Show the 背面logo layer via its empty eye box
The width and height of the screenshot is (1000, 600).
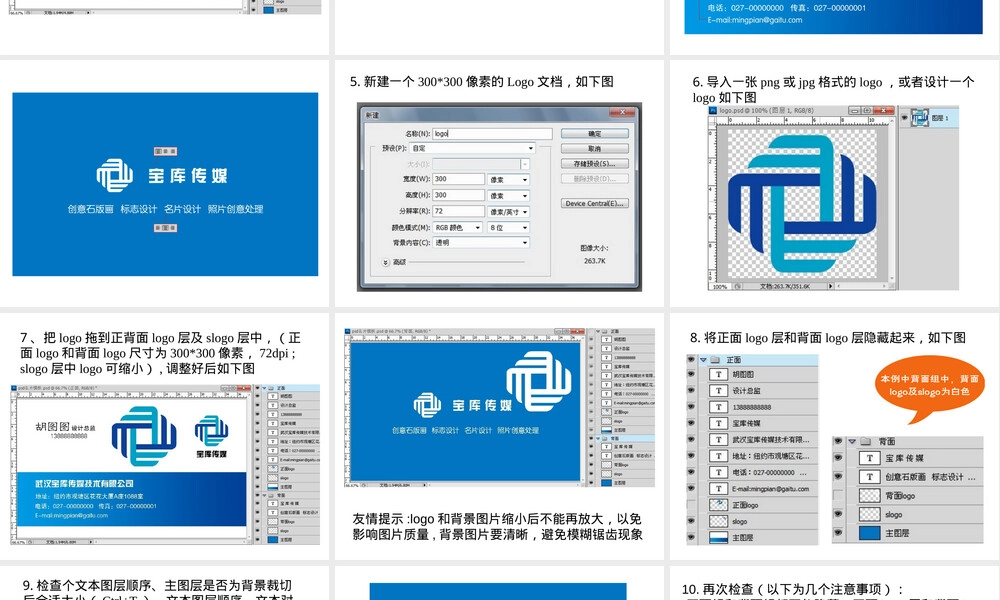point(838,495)
